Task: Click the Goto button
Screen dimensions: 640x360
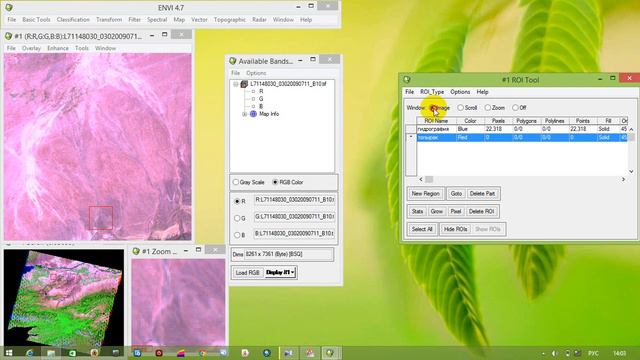Action: tap(456, 193)
